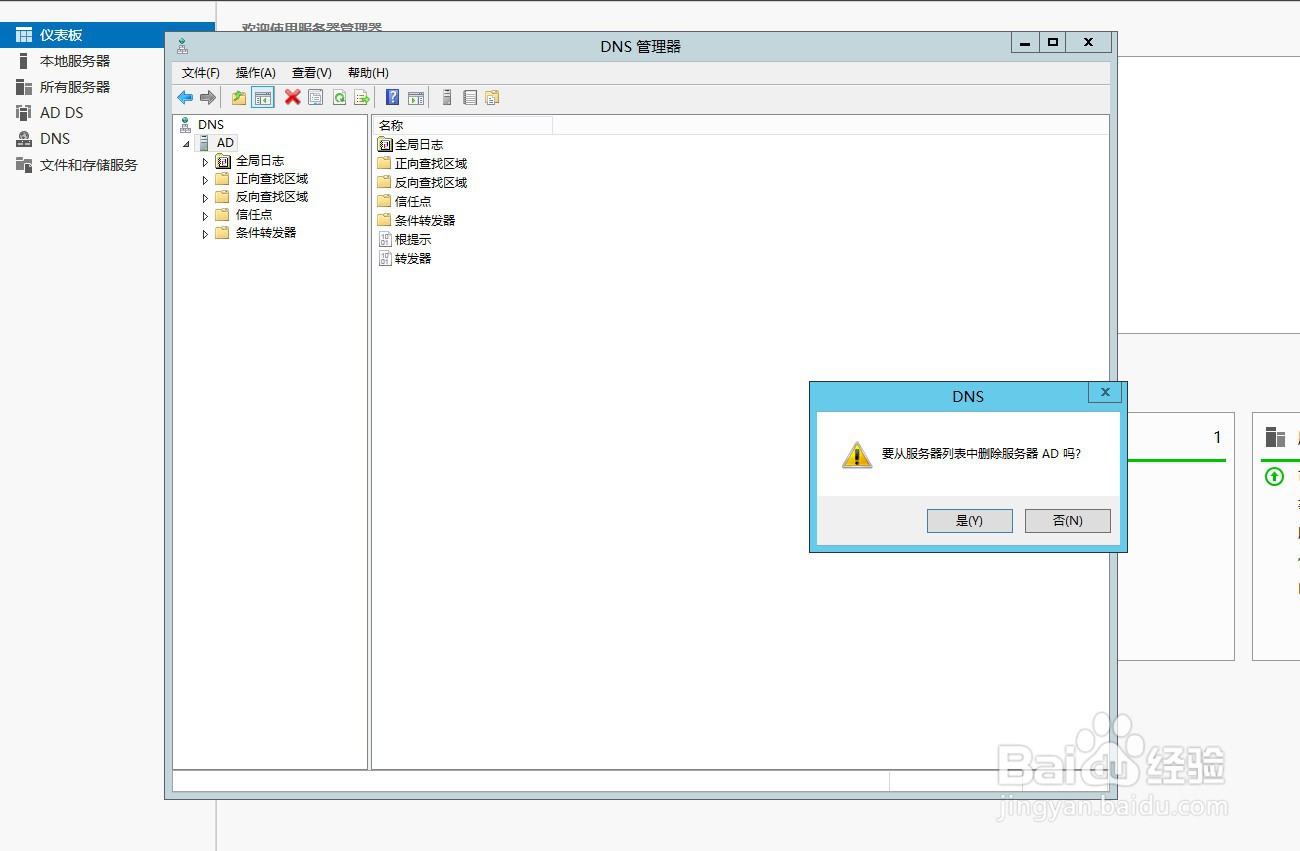Open the 帮助(H) menu
This screenshot has height=851, width=1300.
[x=368, y=73]
